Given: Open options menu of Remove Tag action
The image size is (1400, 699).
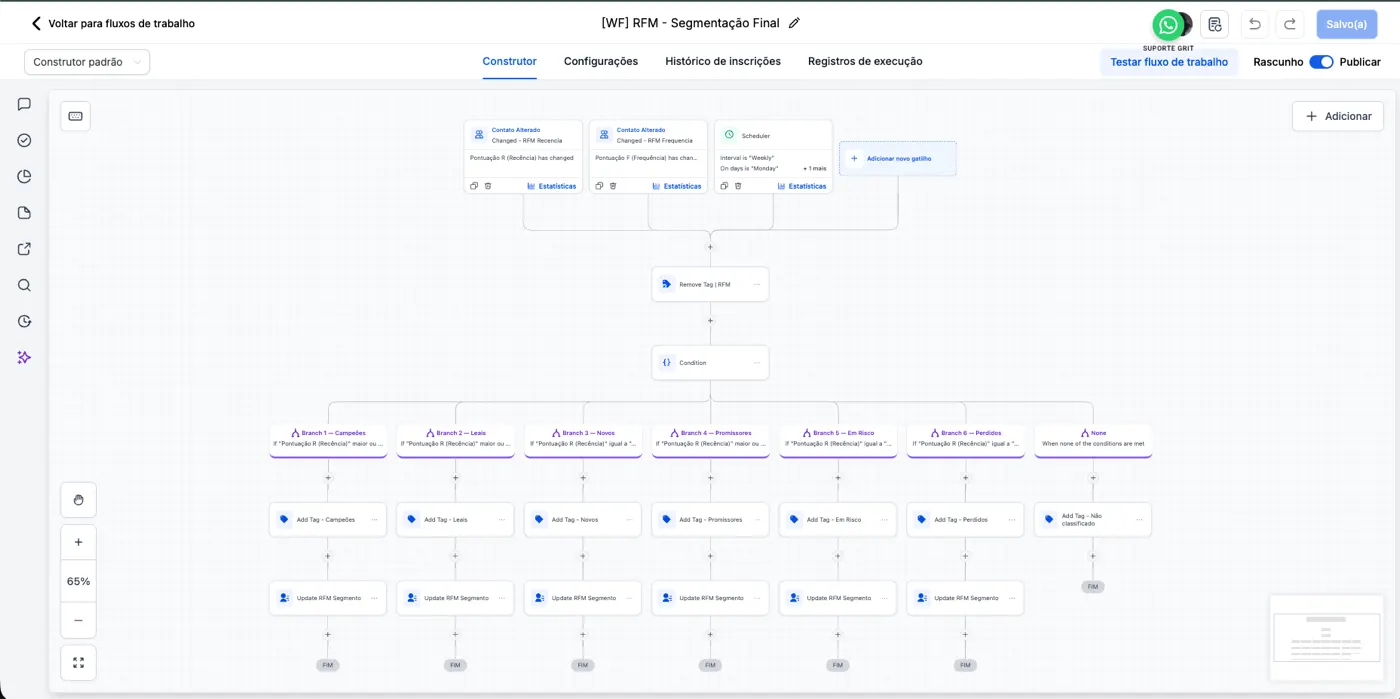Looking at the screenshot, I should pos(756,284).
